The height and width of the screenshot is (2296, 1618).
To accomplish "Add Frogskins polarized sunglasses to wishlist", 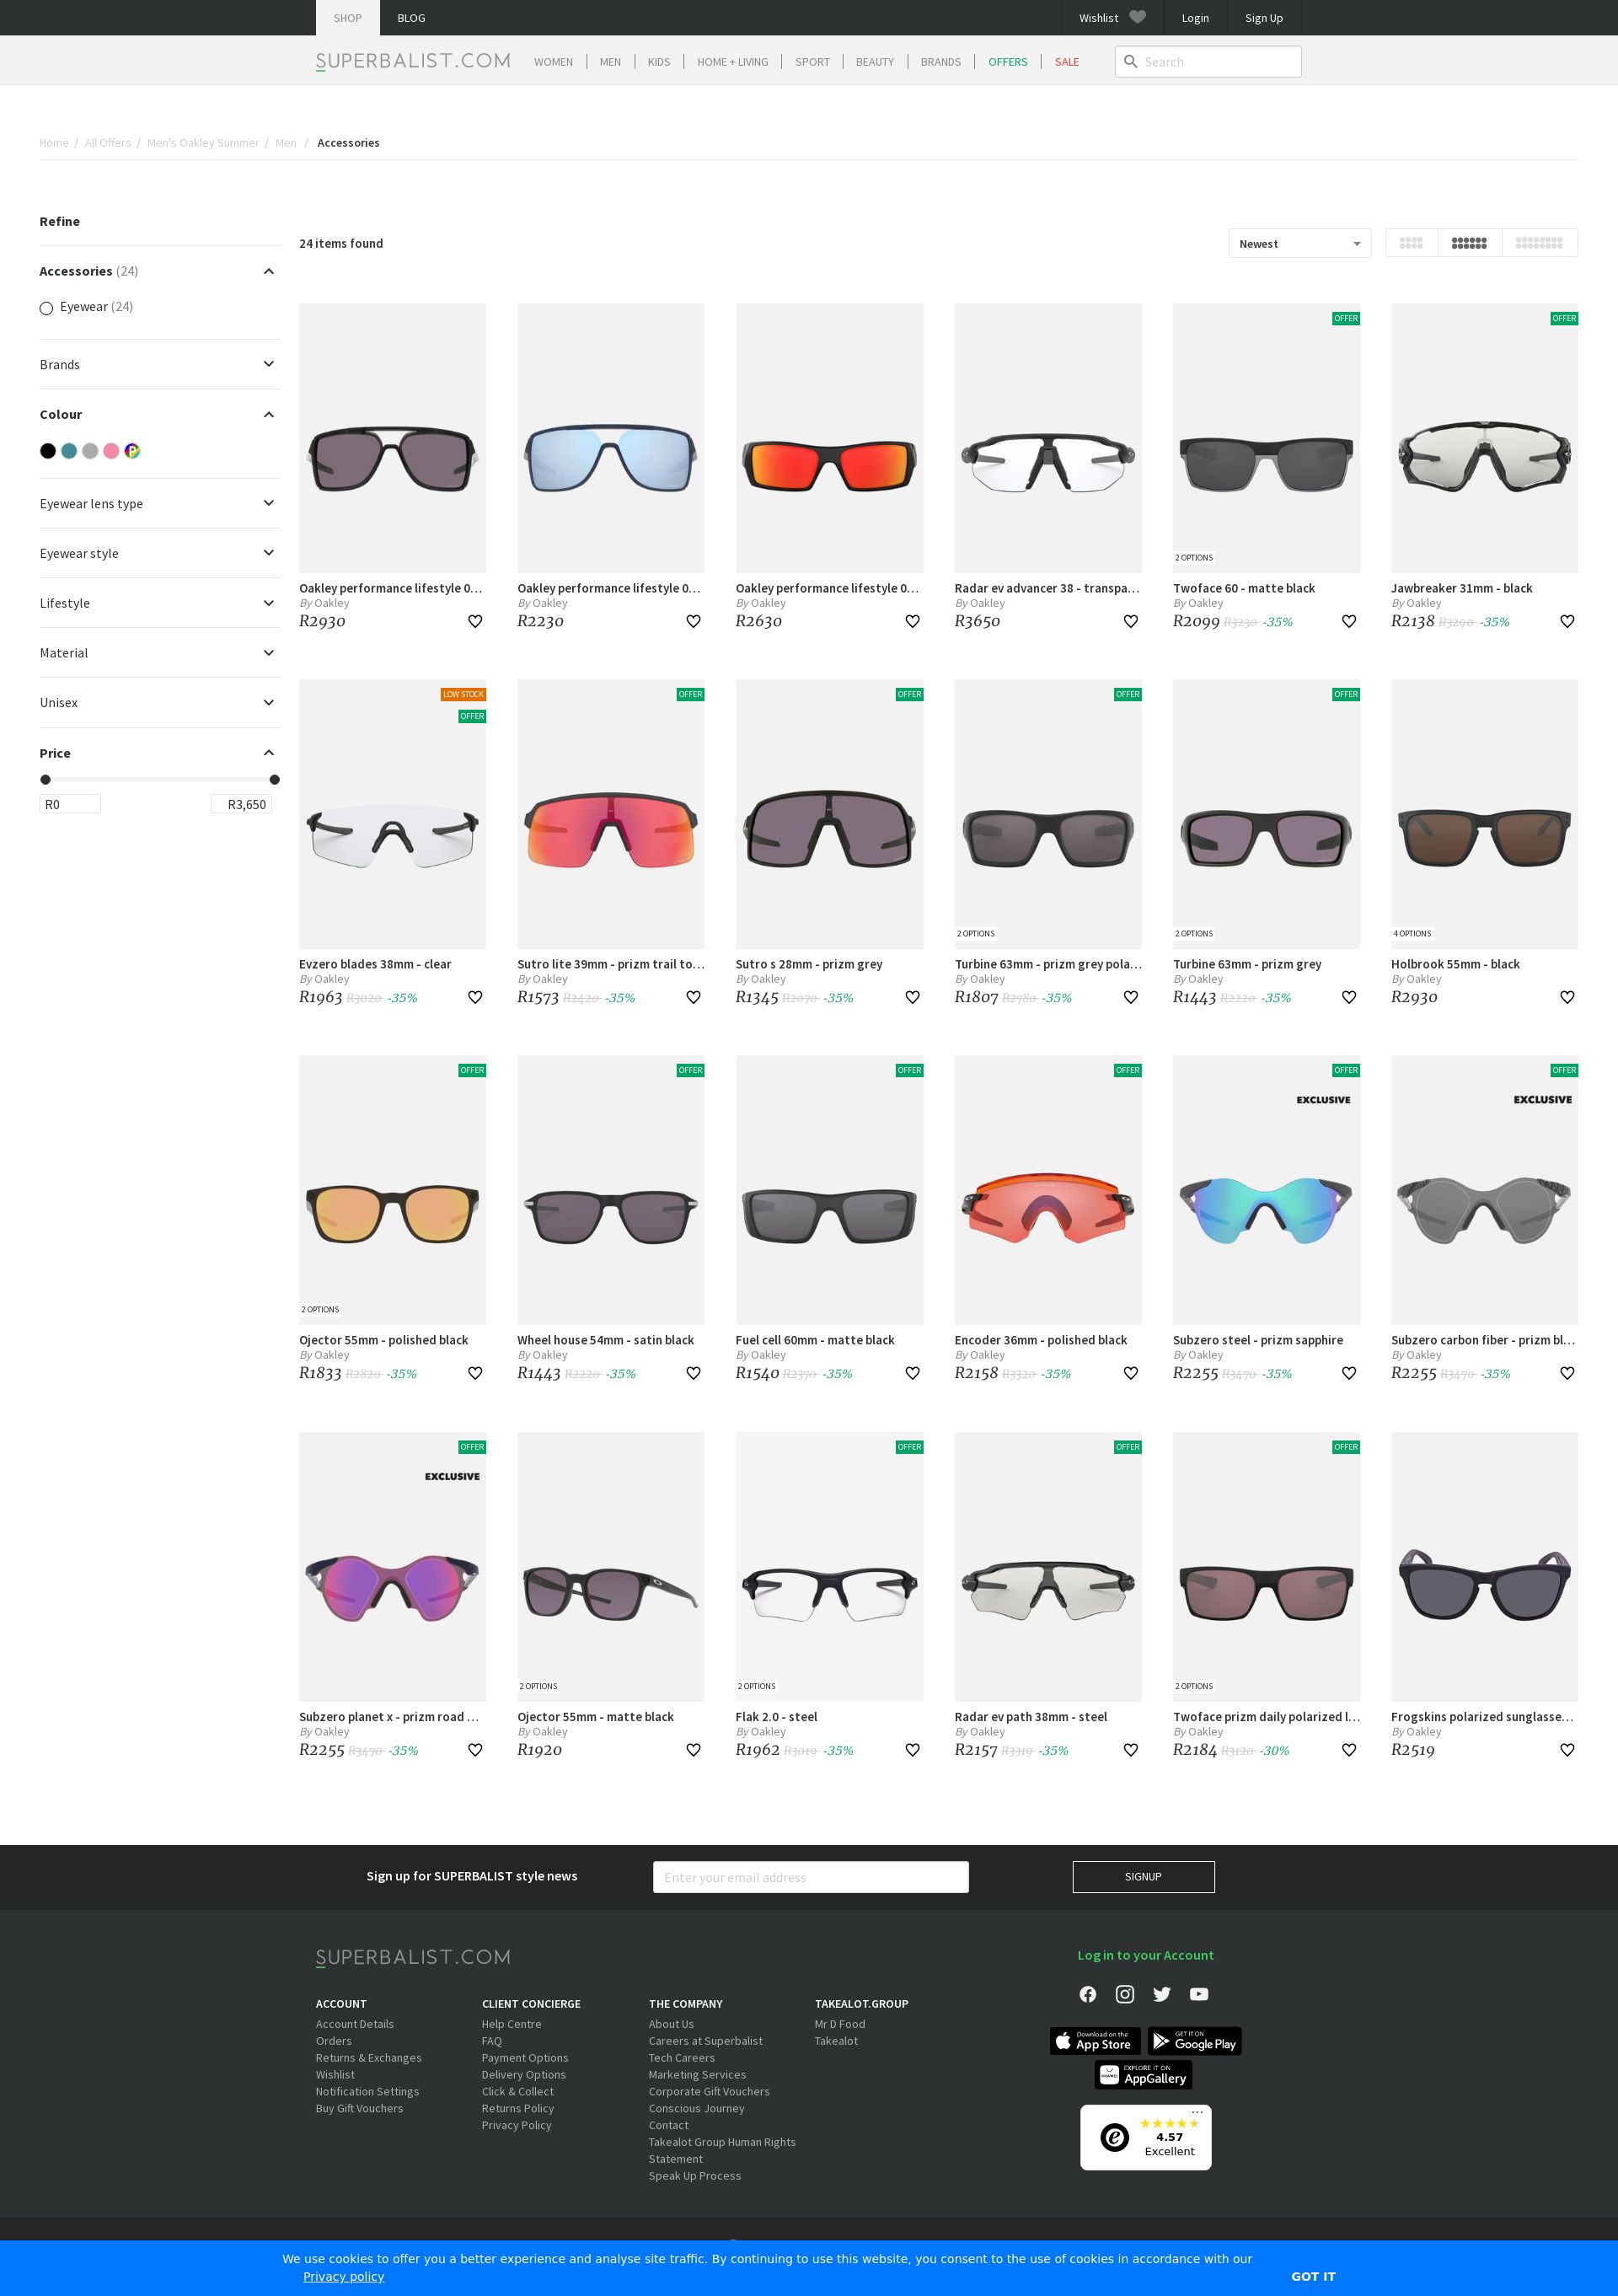I will [x=1567, y=1750].
